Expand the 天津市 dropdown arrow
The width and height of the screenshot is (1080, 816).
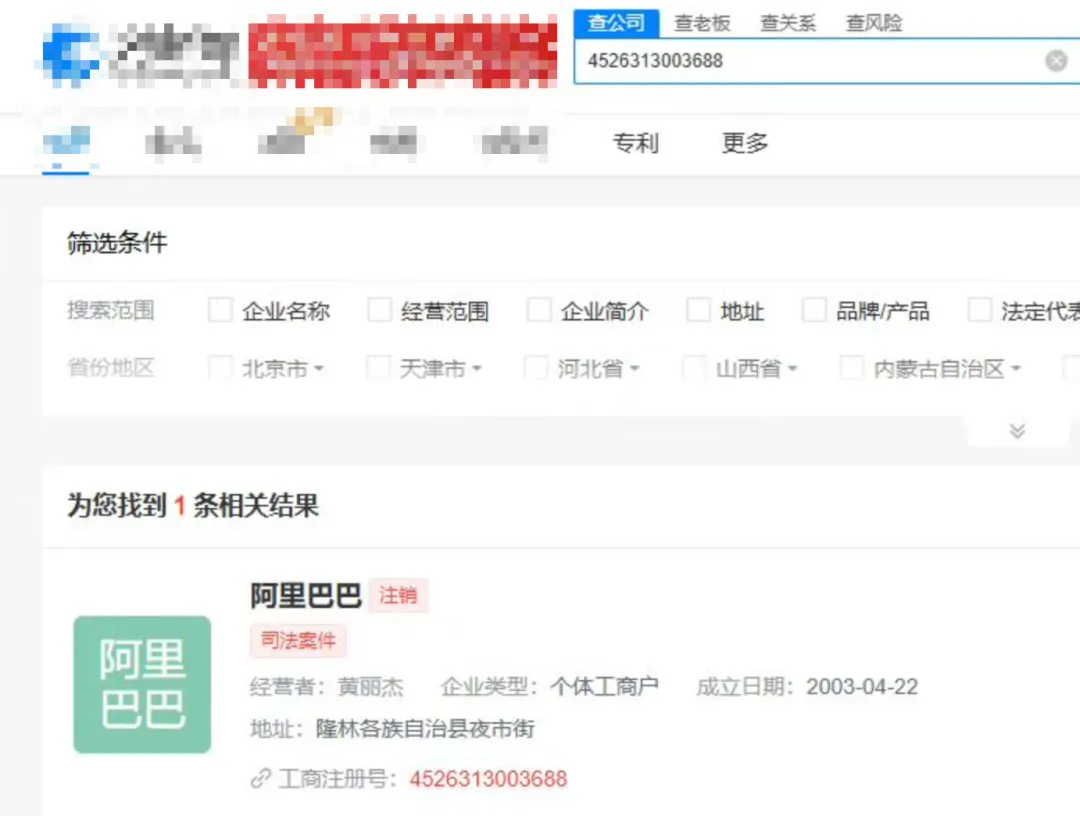pyautogui.click(x=477, y=369)
